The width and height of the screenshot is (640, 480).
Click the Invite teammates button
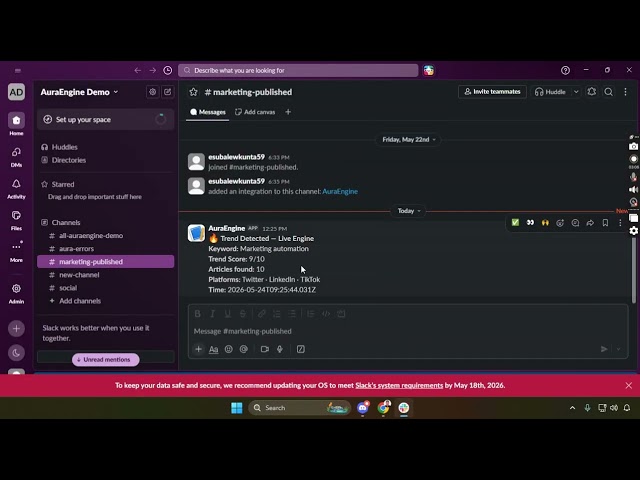492,92
